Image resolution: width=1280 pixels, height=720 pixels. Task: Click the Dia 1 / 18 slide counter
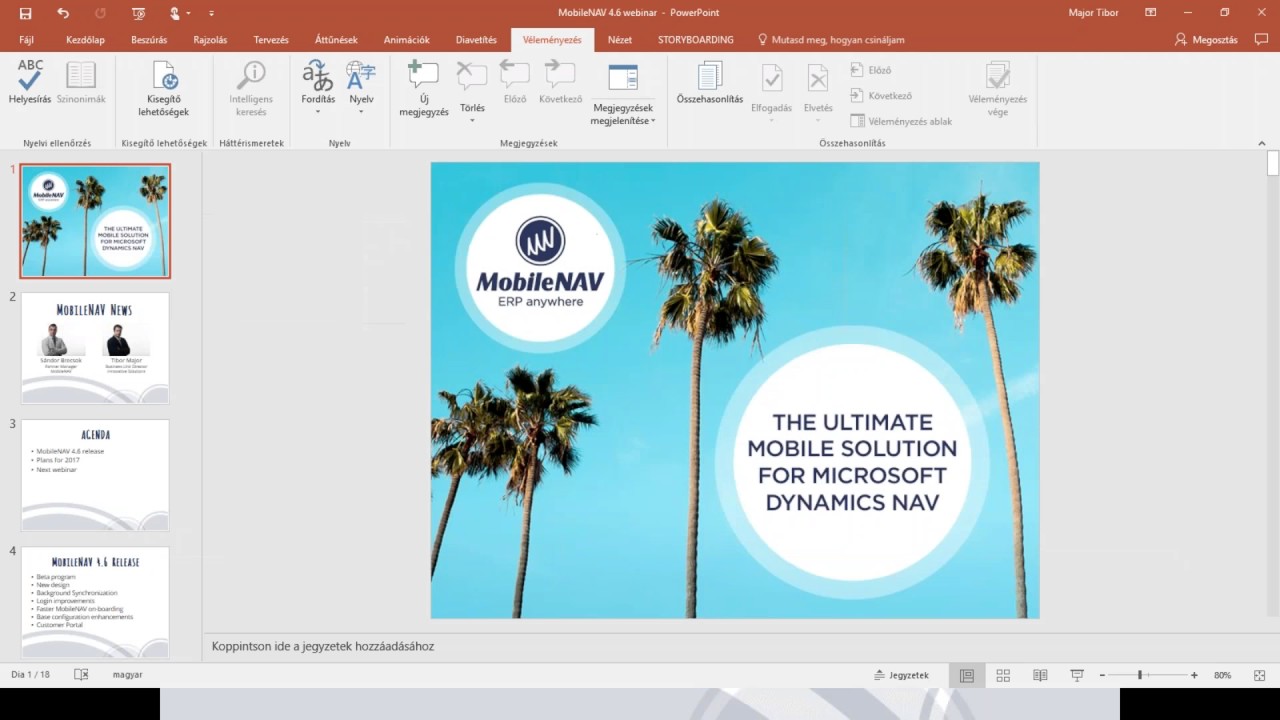[30, 675]
